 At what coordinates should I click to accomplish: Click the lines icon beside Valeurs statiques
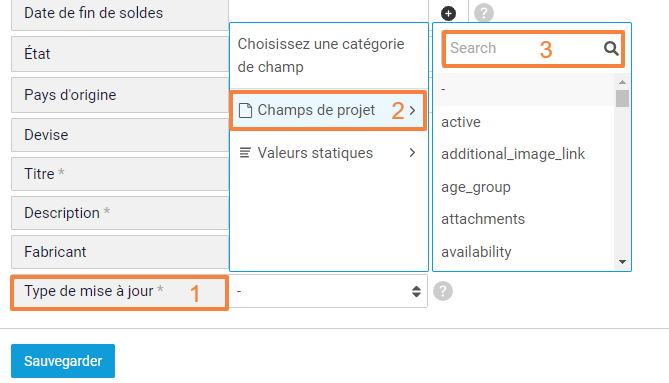(x=245, y=153)
